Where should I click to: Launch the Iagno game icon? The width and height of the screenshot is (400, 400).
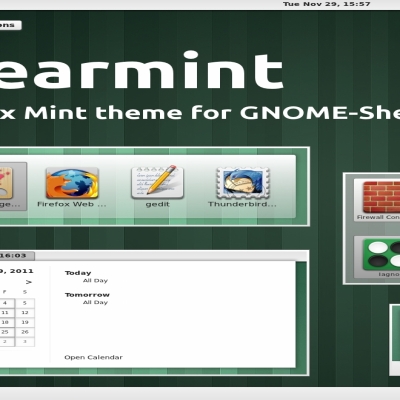[381, 254]
